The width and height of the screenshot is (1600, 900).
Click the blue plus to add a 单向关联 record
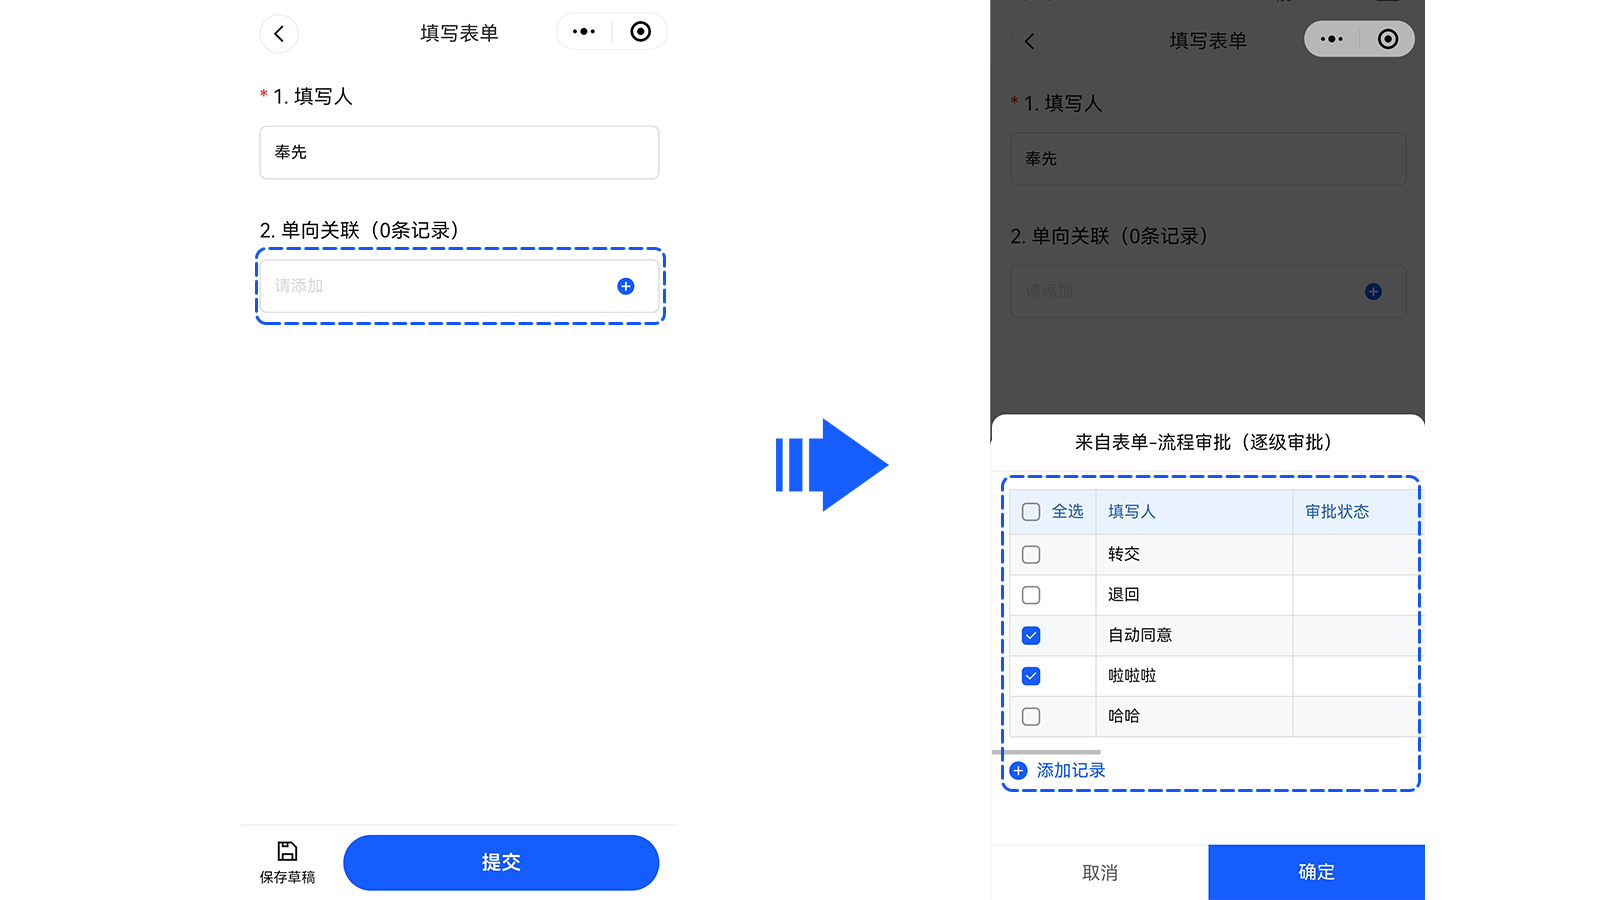coord(625,286)
